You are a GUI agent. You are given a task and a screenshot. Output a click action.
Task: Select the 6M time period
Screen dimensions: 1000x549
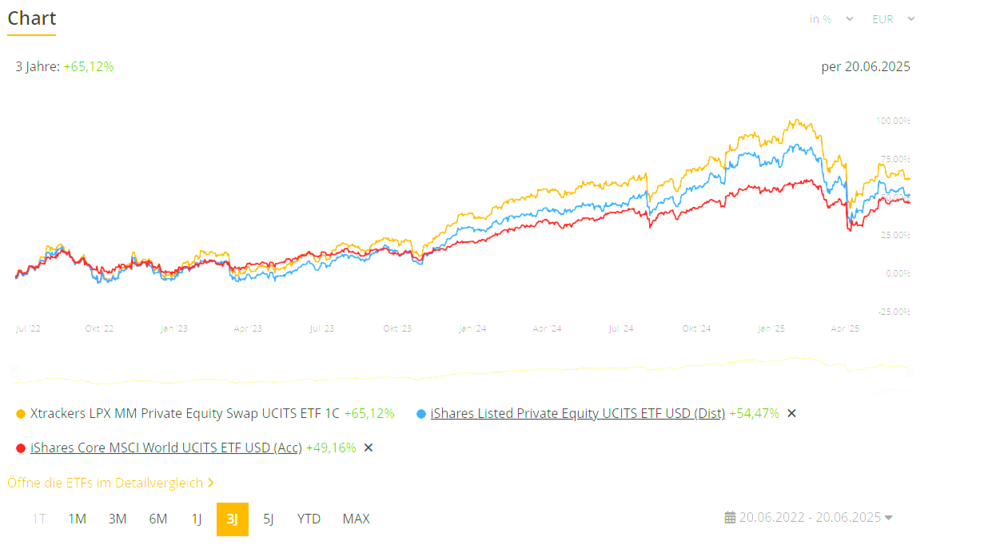click(x=158, y=519)
